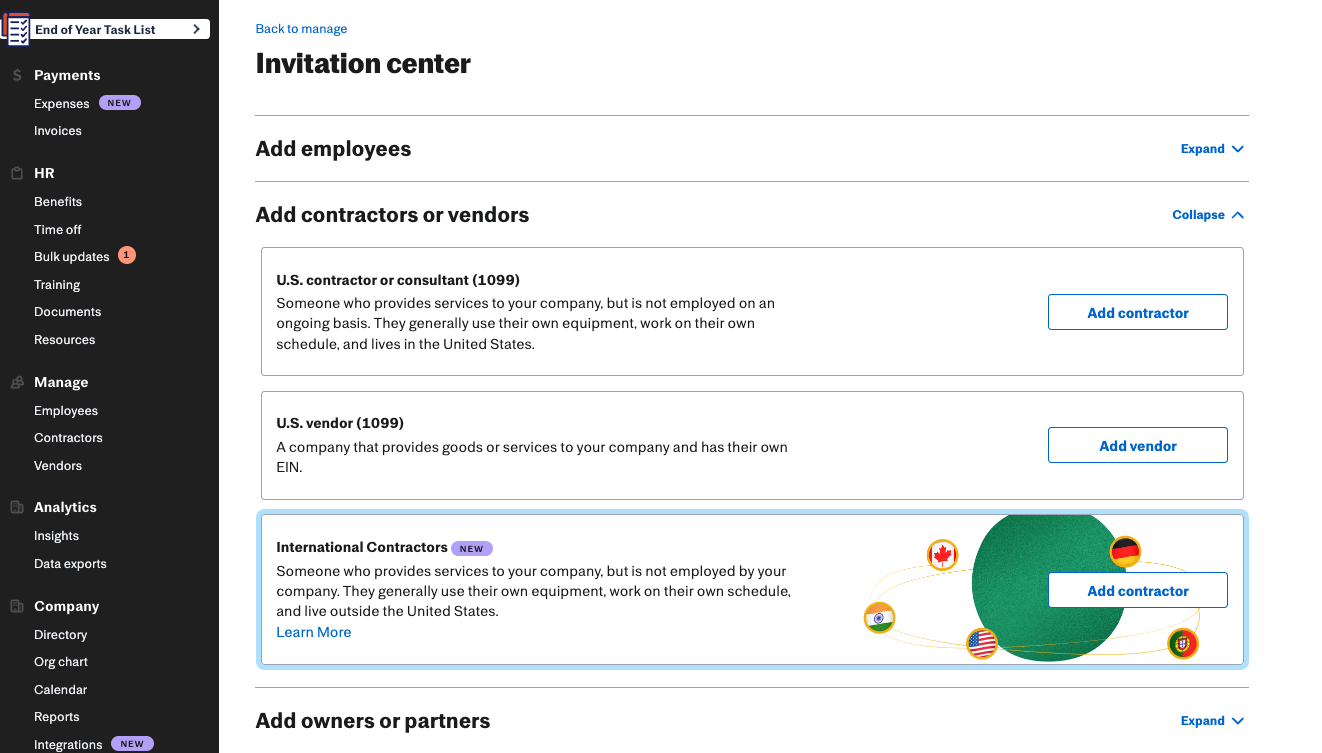Click the Germany flag icon

click(1125, 551)
